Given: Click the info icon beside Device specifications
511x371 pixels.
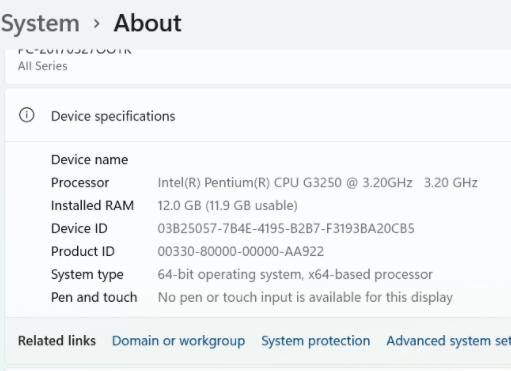Looking at the screenshot, I should click(x=27, y=115).
